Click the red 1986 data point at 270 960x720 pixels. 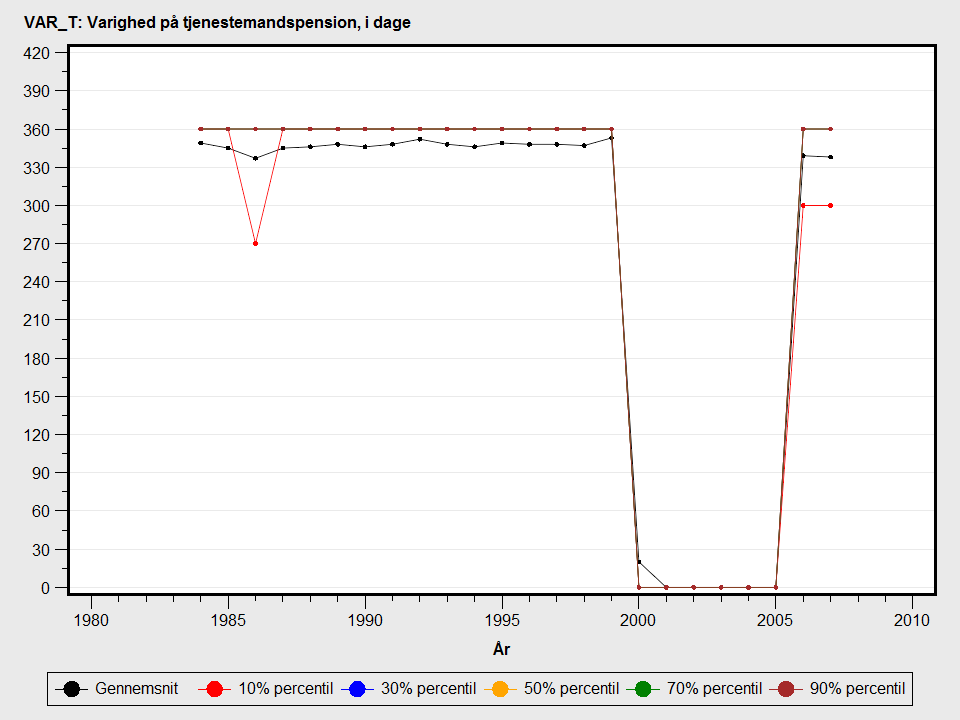(x=255, y=243)
